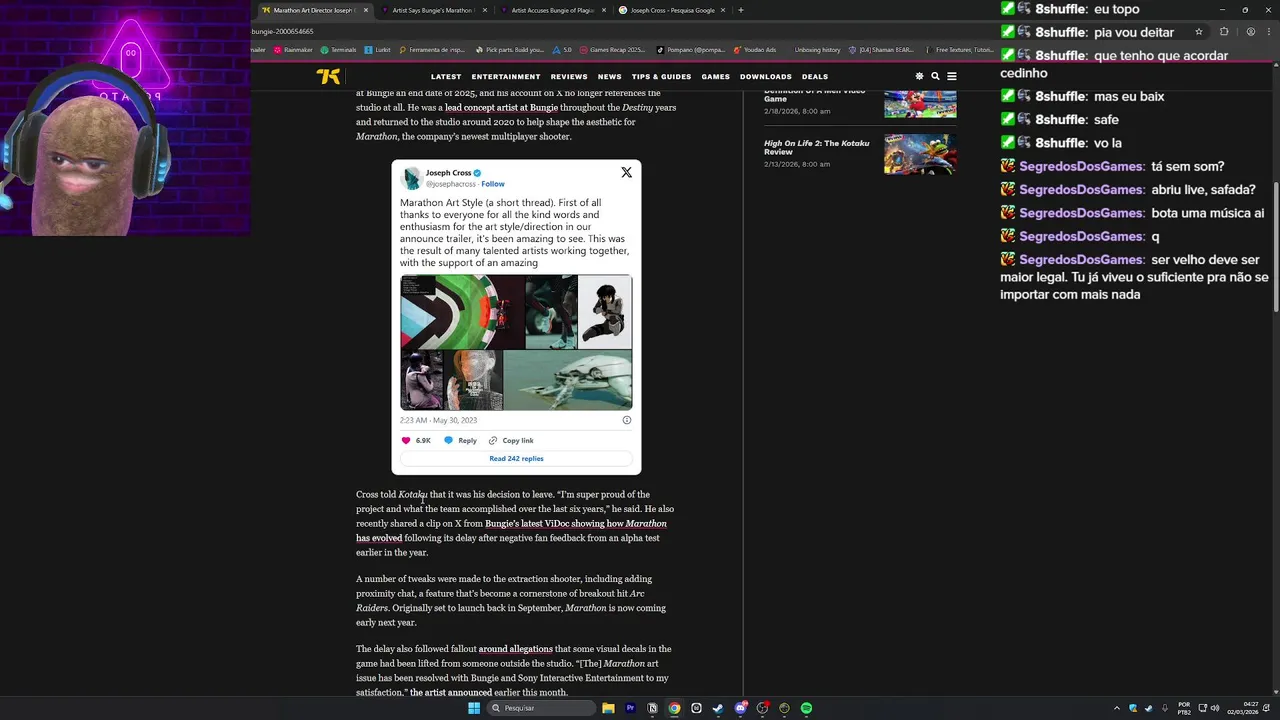
Task: Open Spotify from the taskbar
Action: [806, 708]
